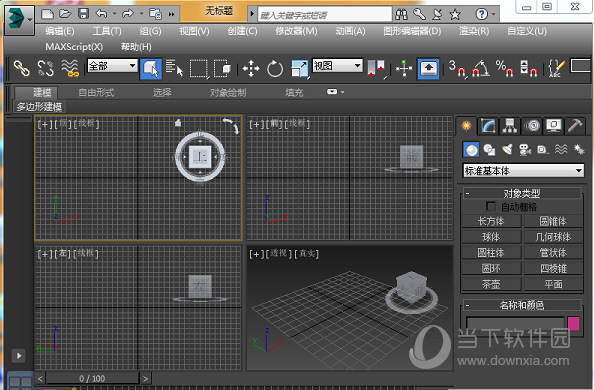Toggle the Percent Snap button

click(505, 69)
